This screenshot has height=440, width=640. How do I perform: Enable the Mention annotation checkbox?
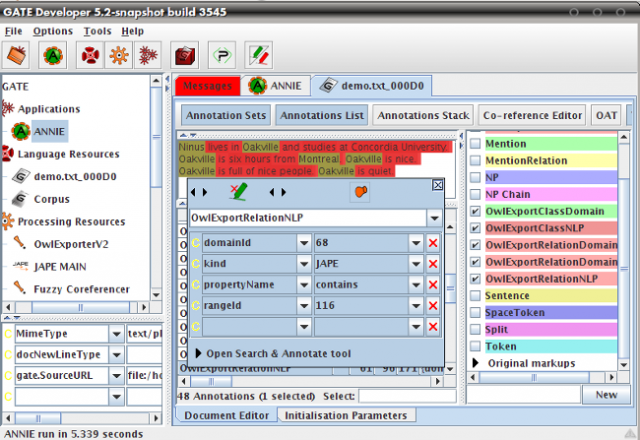point(475,144)
